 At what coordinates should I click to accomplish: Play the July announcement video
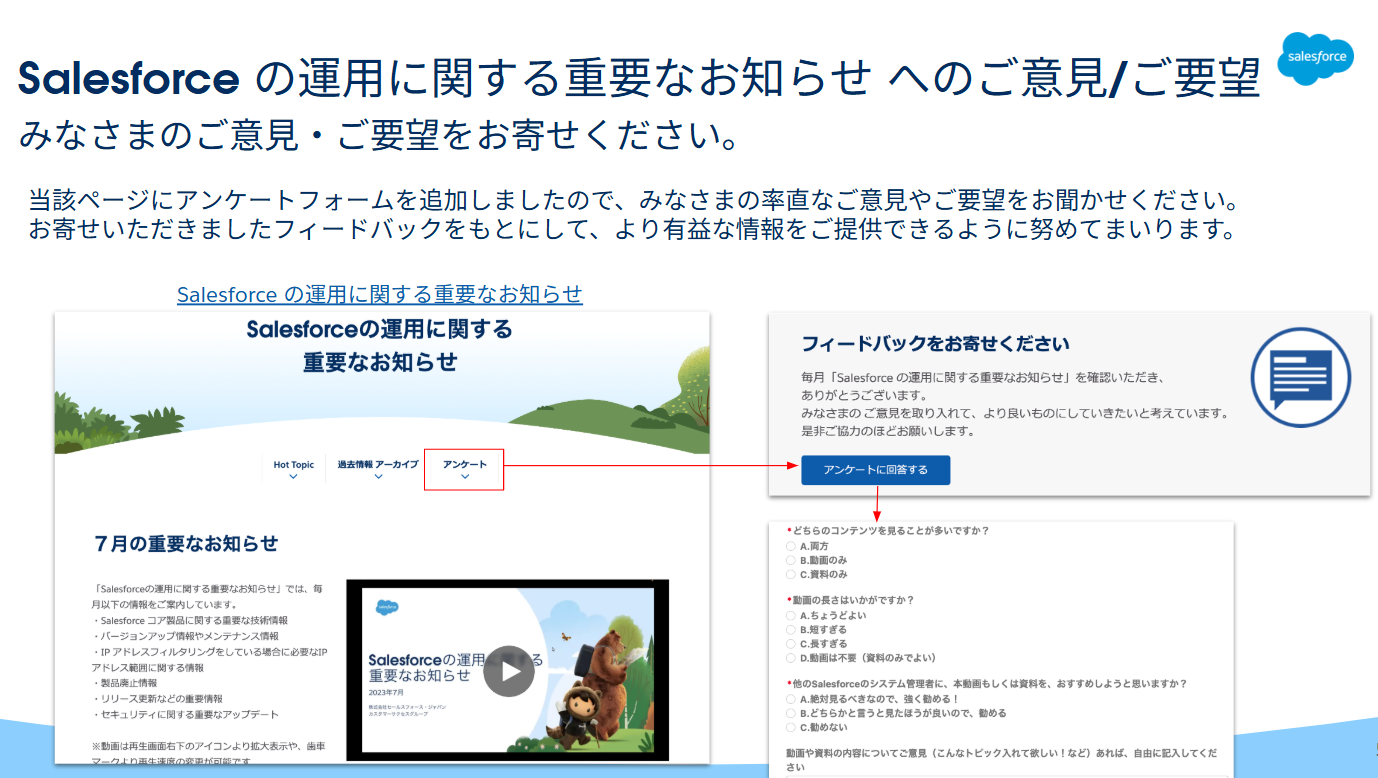coord(509,672)
